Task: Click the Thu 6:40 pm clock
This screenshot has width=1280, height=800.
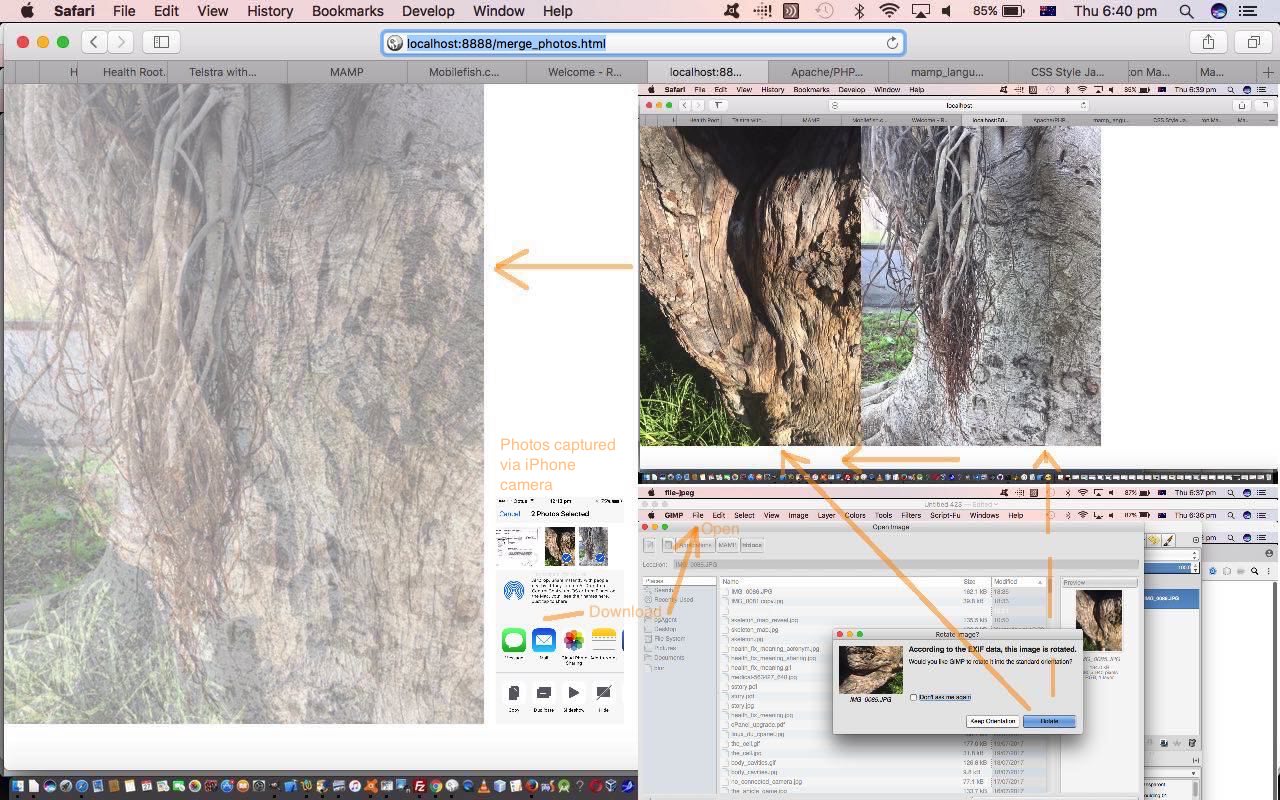Action: click(1115, 11)
